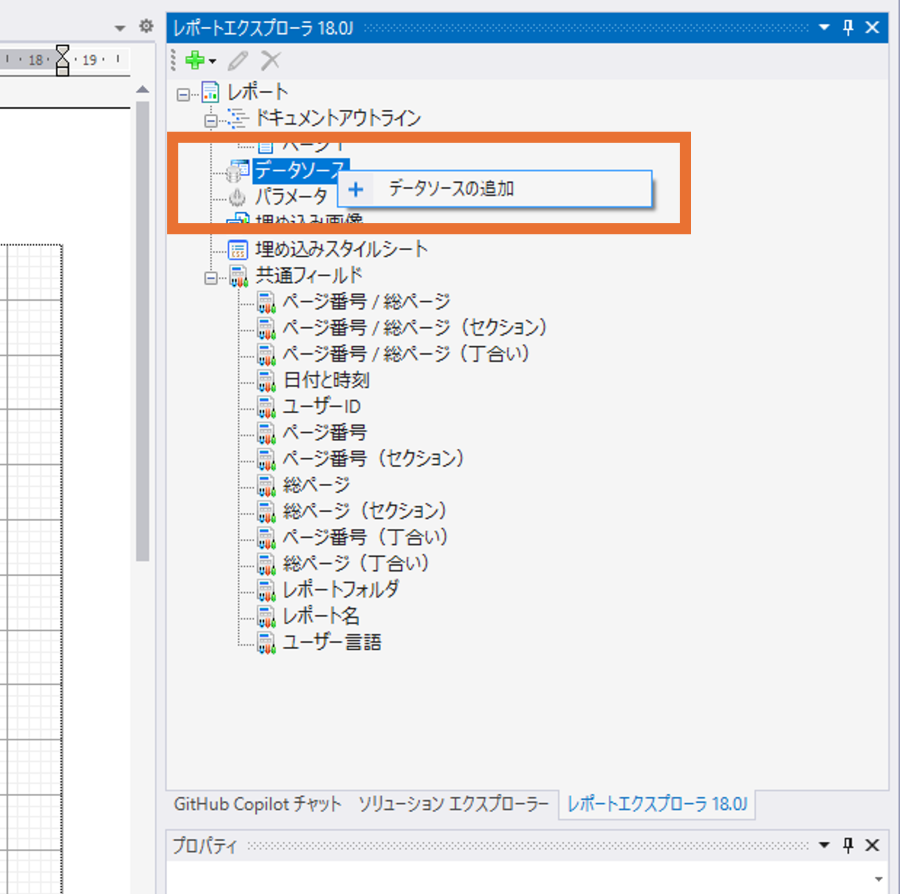Click the データソース data source icon
The image size is (900, 894).
(x=237, y=170)
